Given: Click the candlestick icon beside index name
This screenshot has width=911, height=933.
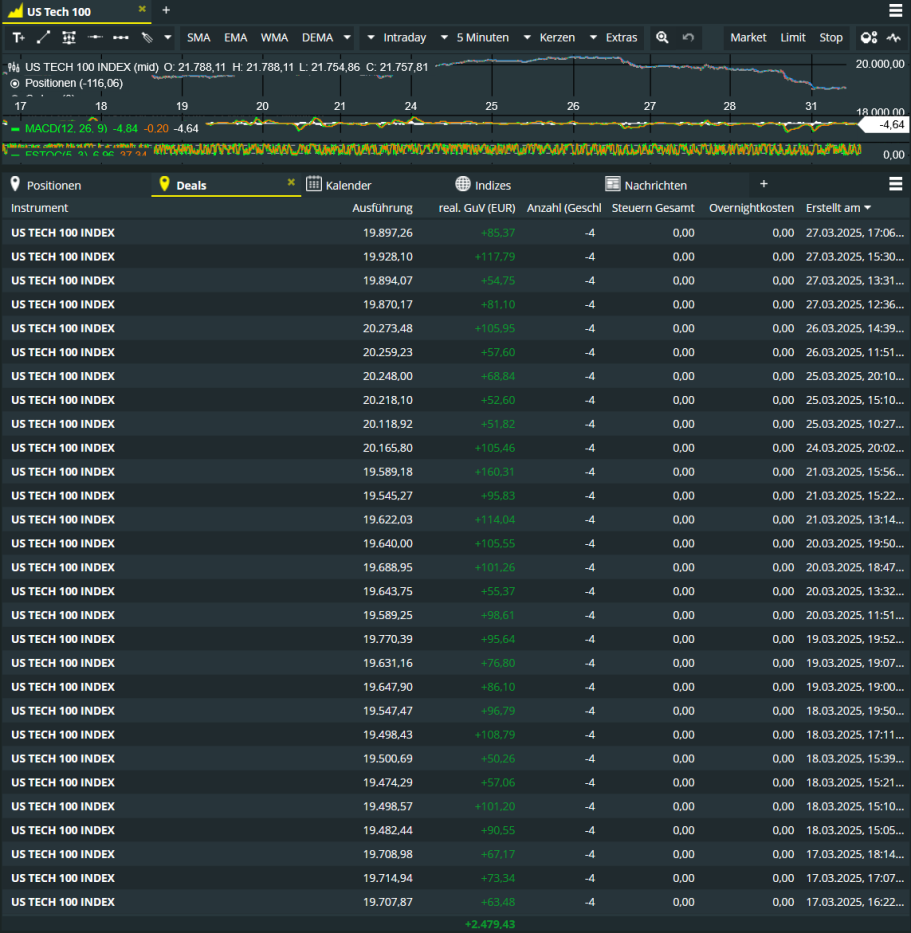Looking at the screenshot, I should tap(14, 67).
